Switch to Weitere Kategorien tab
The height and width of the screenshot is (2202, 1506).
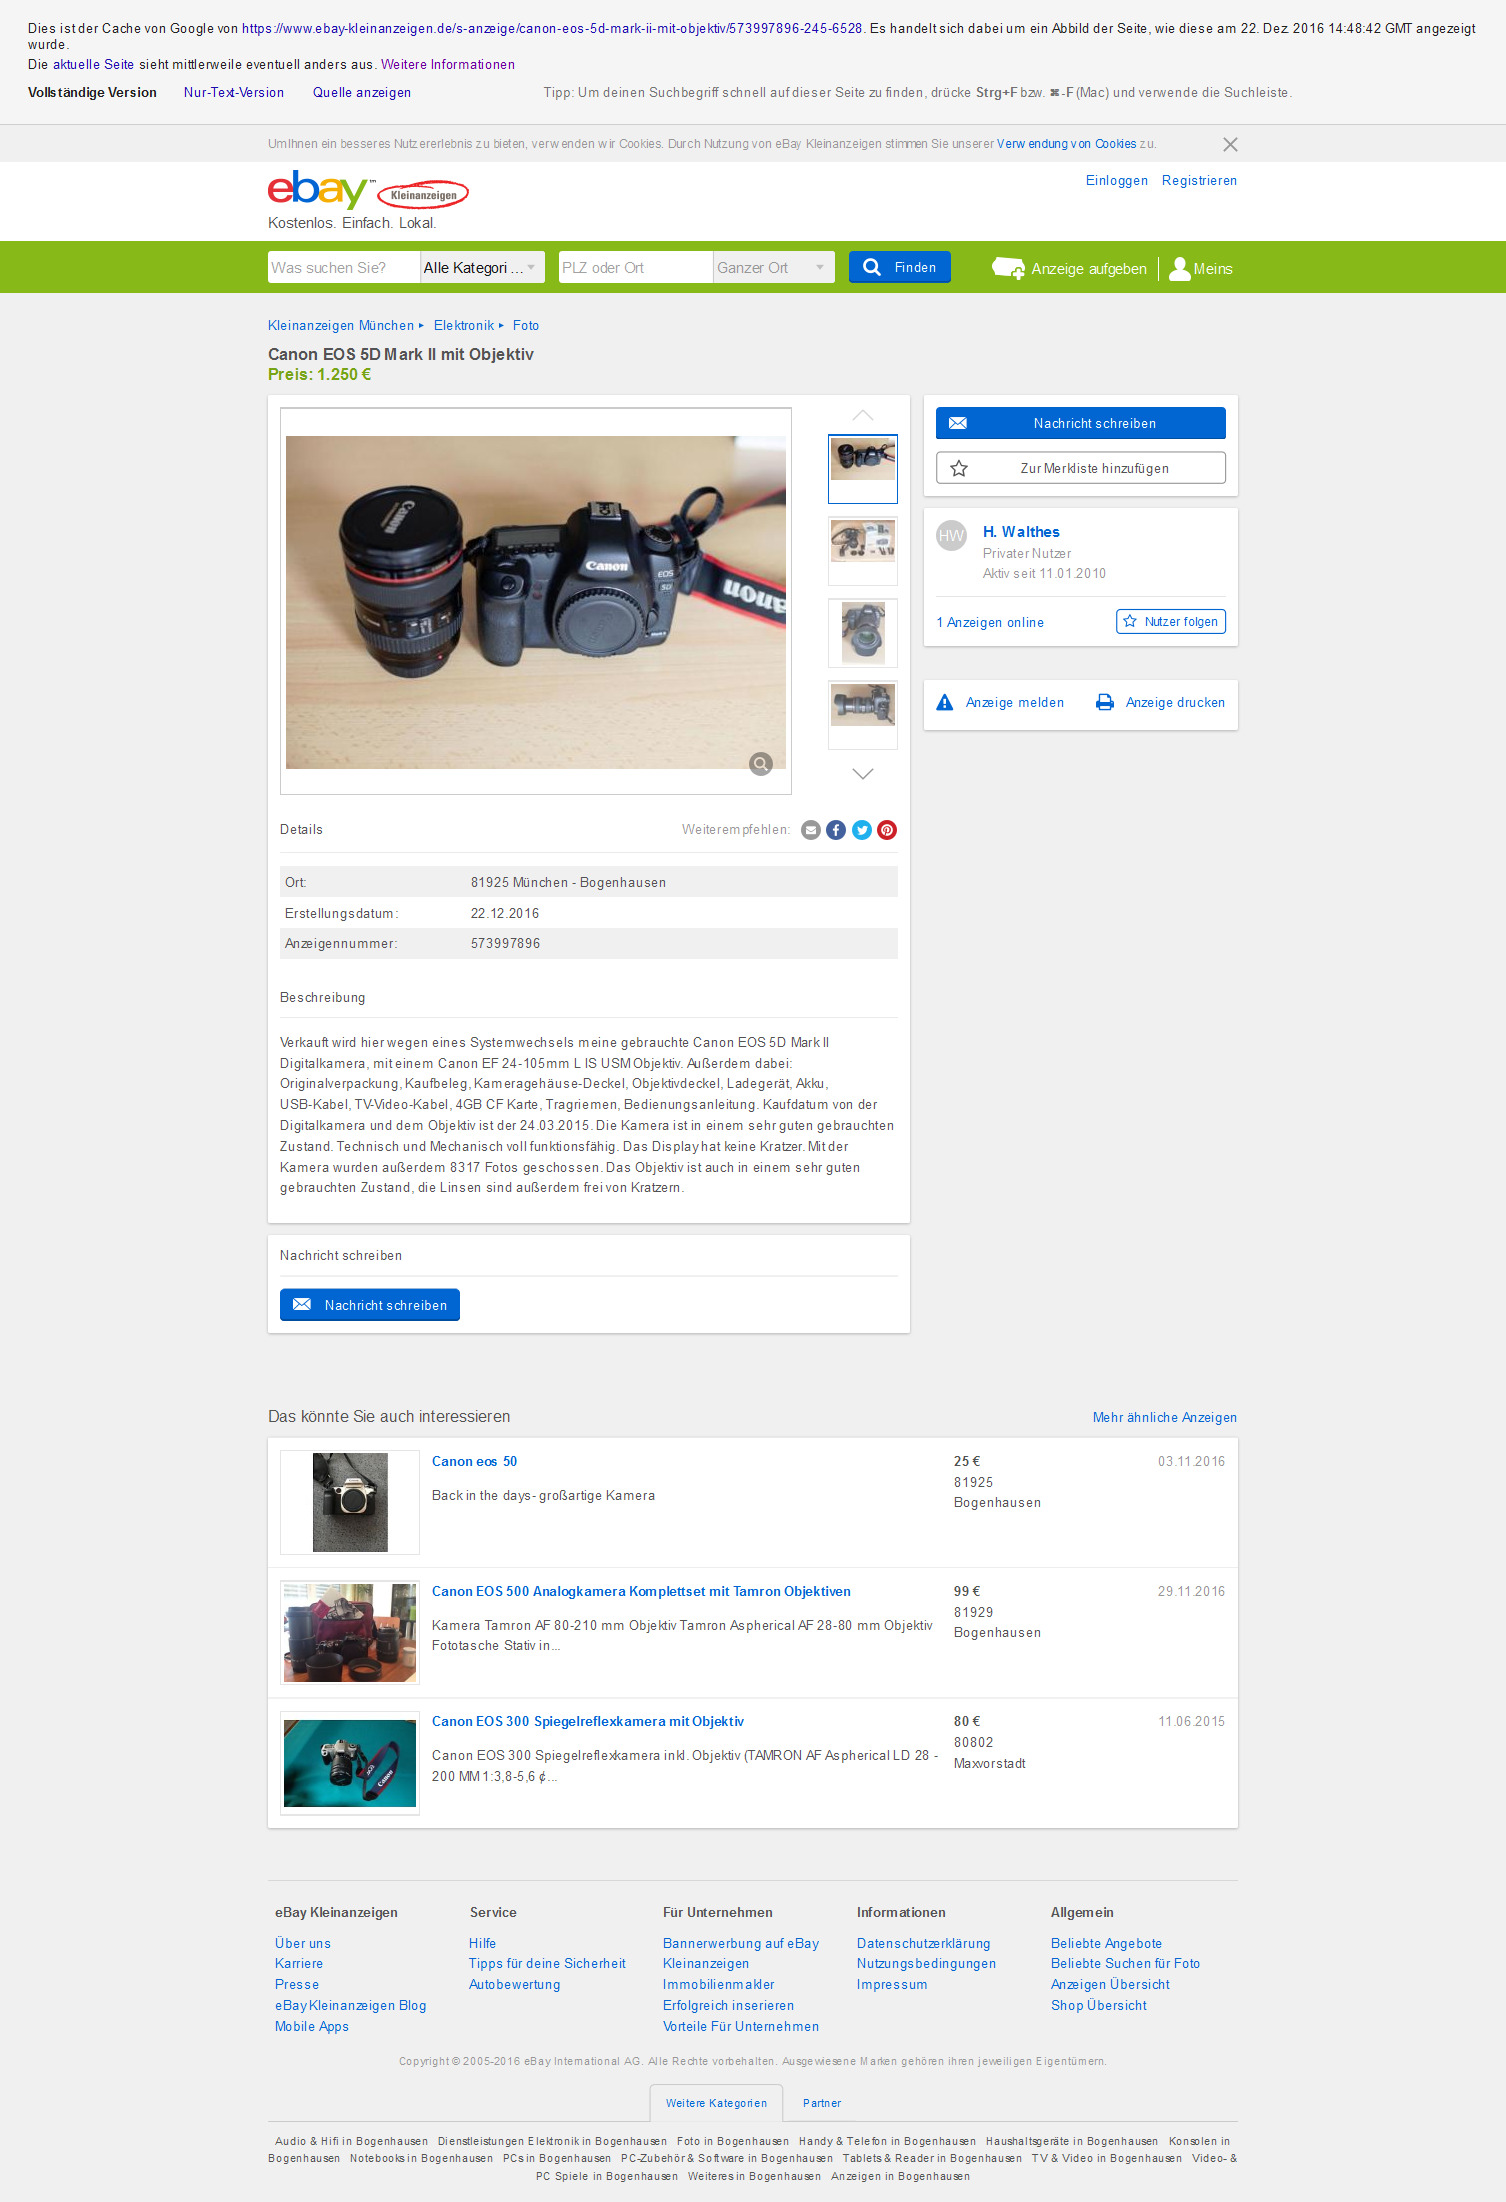pyautogui.click(x=716, y=2104)
